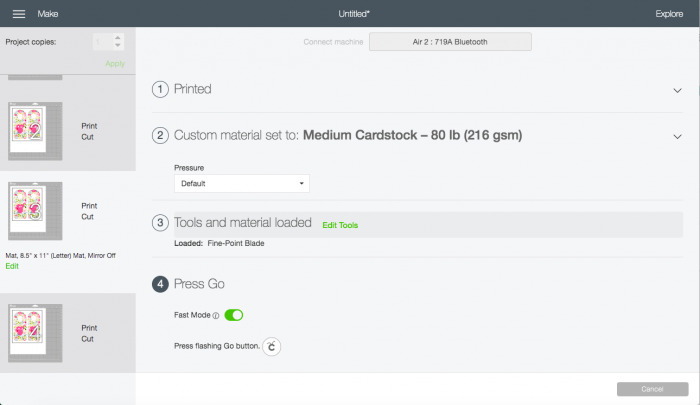
Task: Open the Explore machine menu
Action: point(669,14)
